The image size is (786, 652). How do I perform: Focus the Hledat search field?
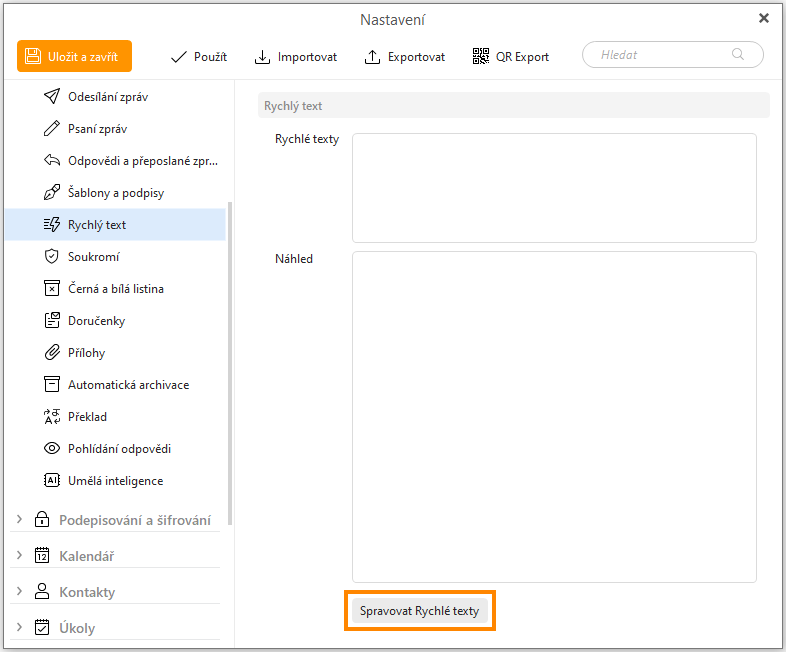point(664,55)
